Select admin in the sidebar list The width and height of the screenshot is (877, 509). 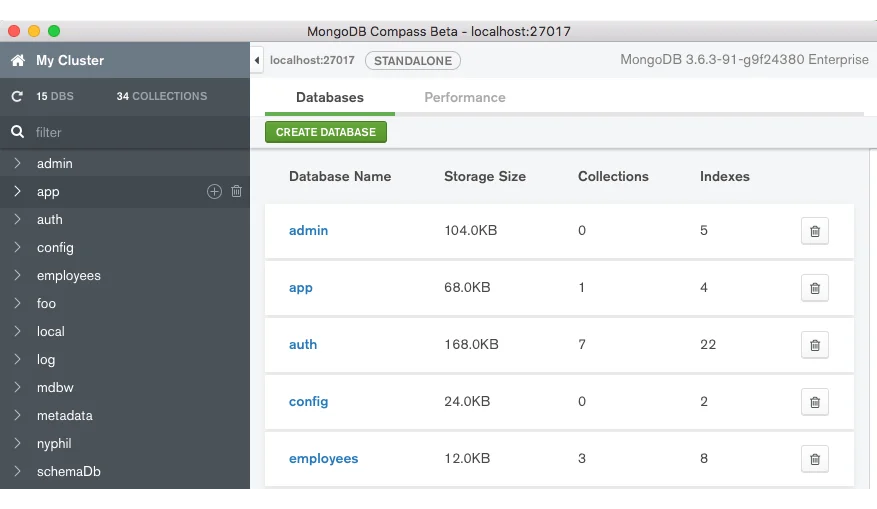[55, 163]
